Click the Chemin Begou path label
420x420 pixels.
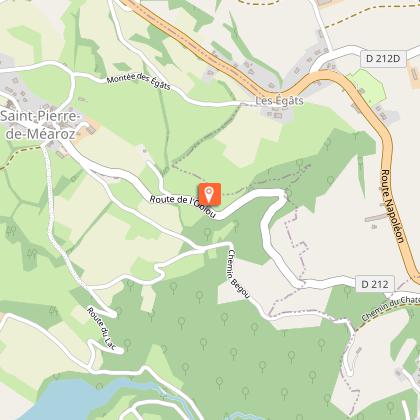238,274
